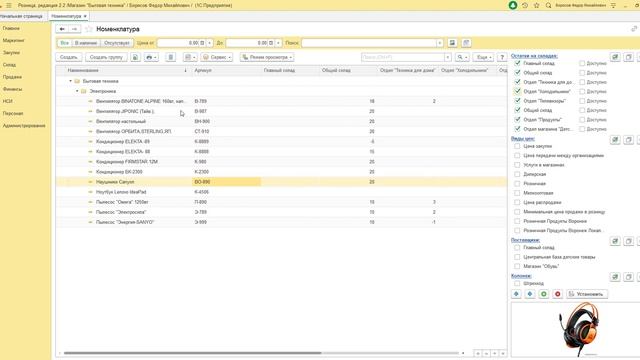Add Номенклатура to favorites with the star
Screen dimensions: 640x360
89,29
